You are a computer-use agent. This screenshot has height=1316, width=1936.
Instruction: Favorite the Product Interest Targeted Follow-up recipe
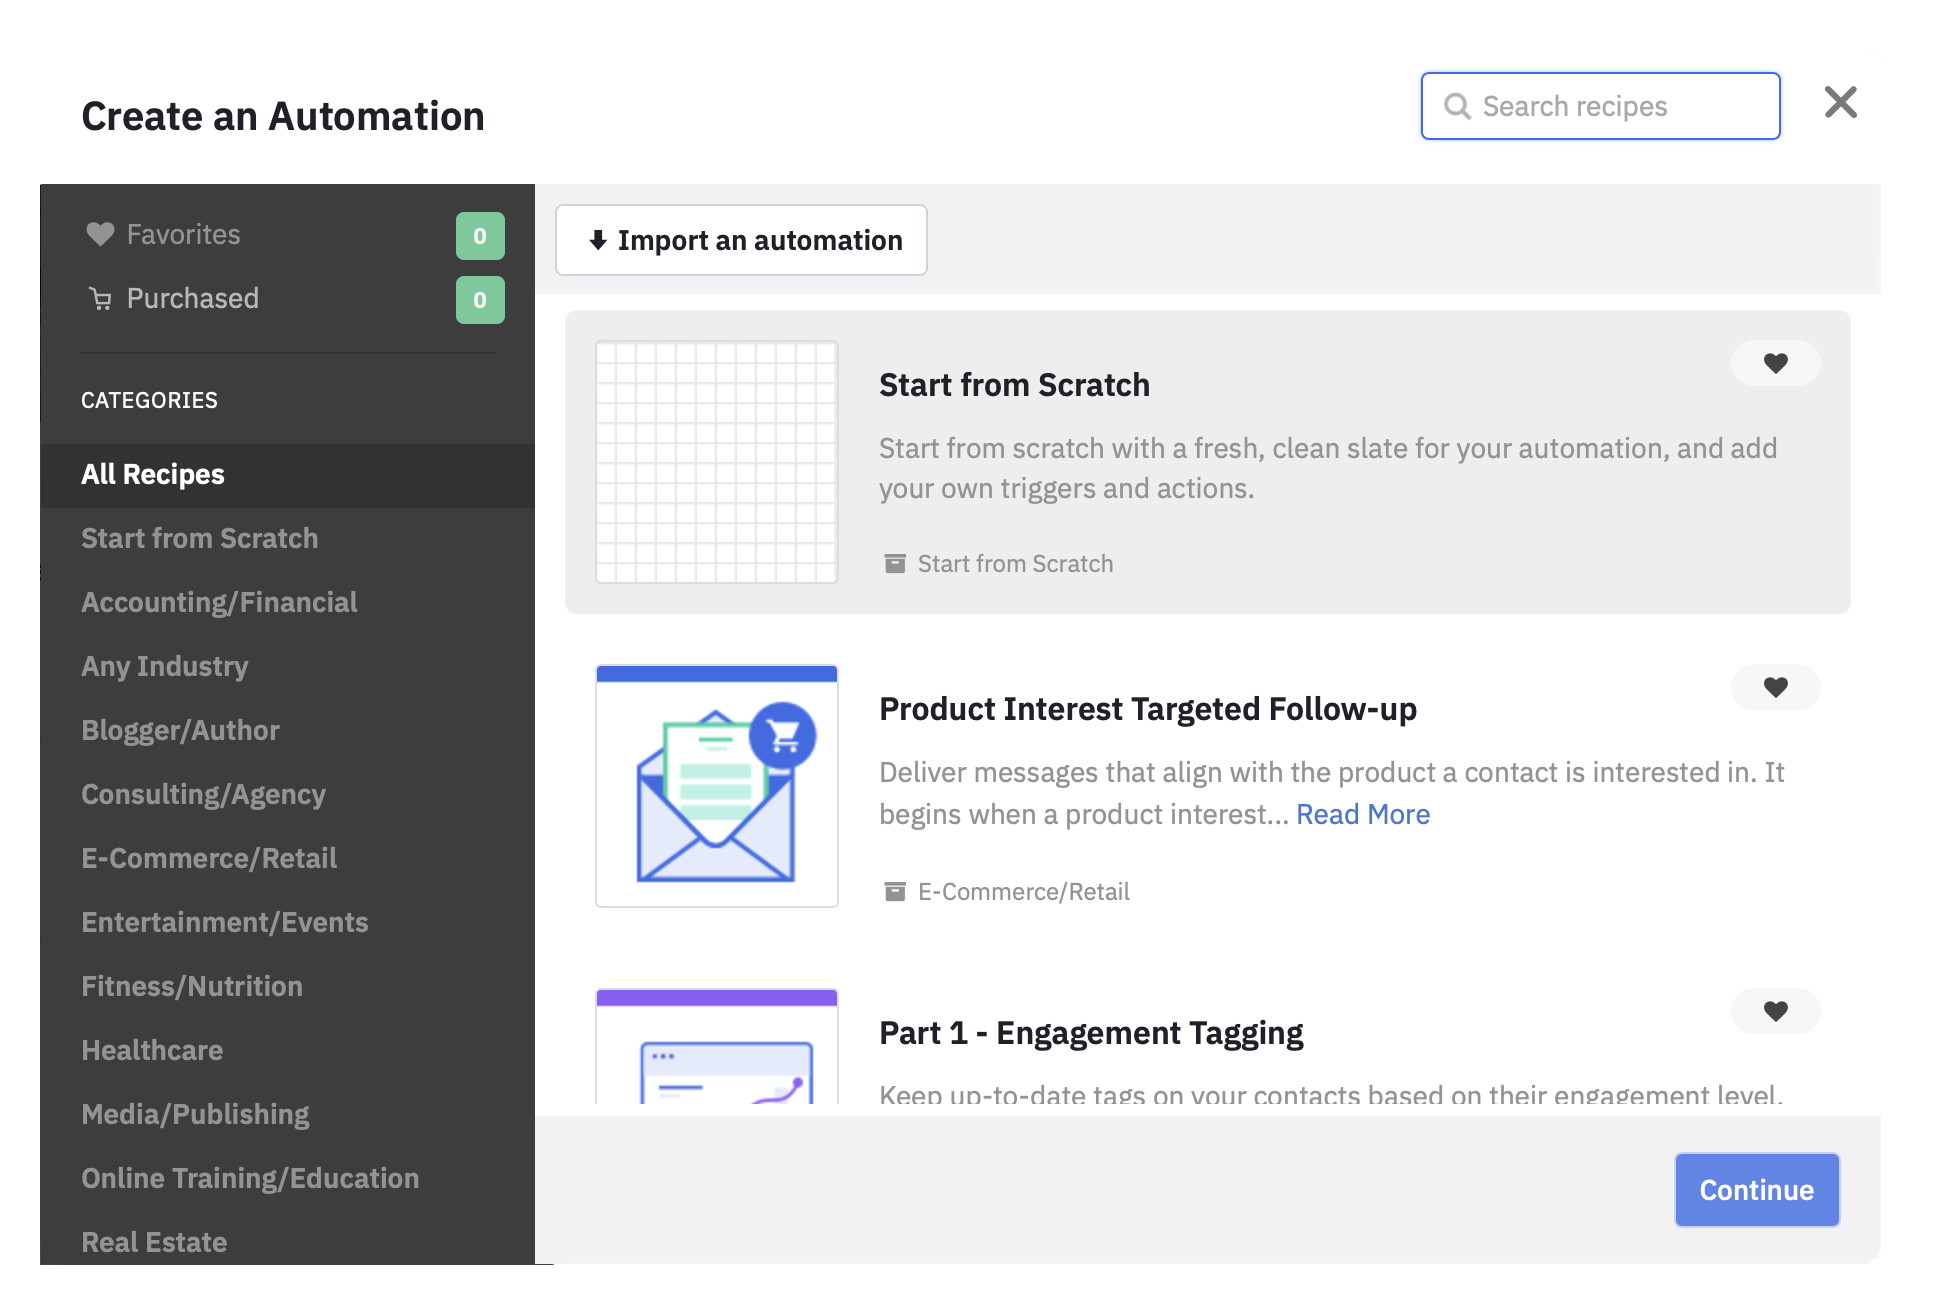coord(1775,687)
